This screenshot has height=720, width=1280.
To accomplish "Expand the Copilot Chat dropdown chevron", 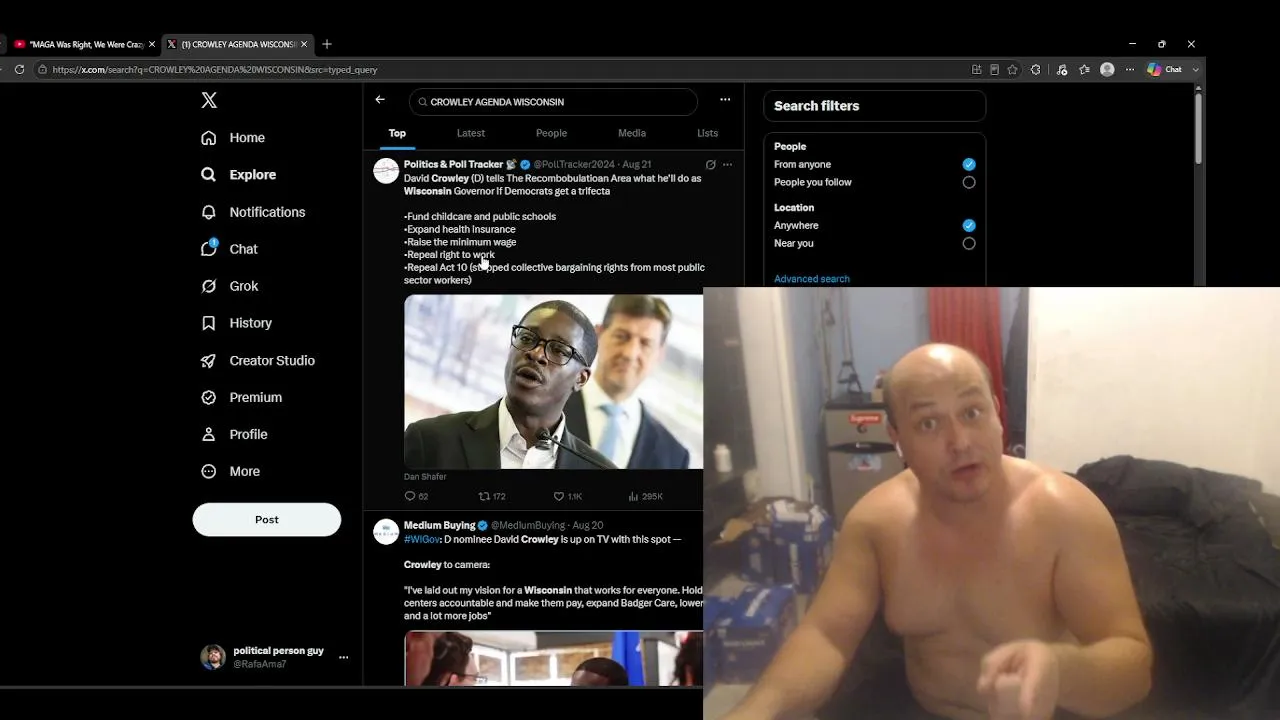I will tap(1196, 70).
